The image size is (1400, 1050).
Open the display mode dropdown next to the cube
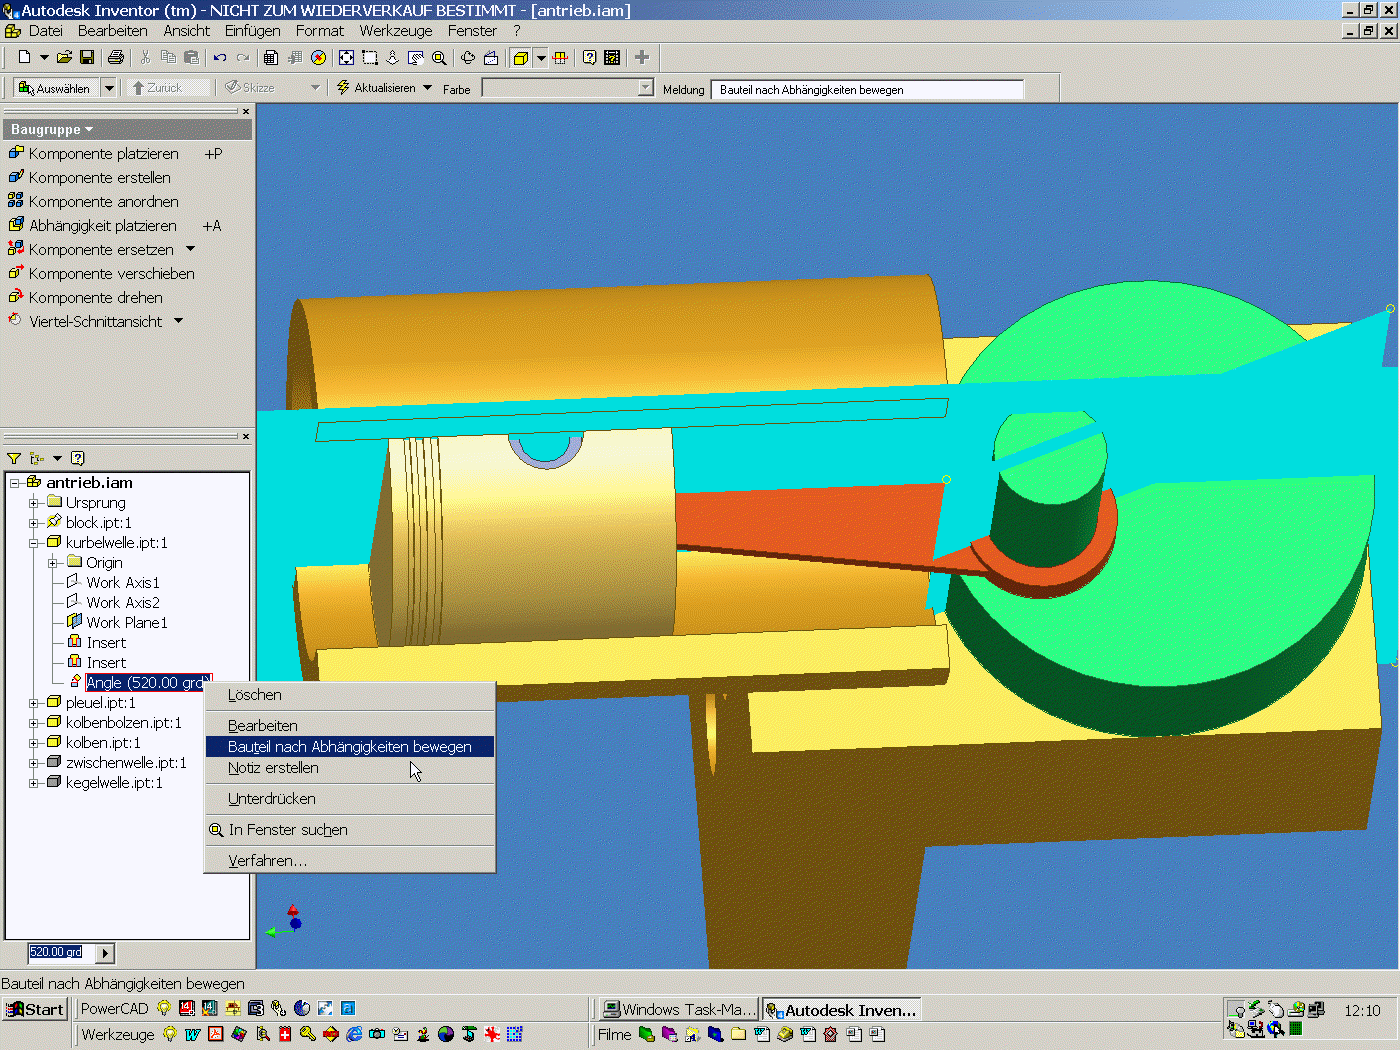point(541,58)
